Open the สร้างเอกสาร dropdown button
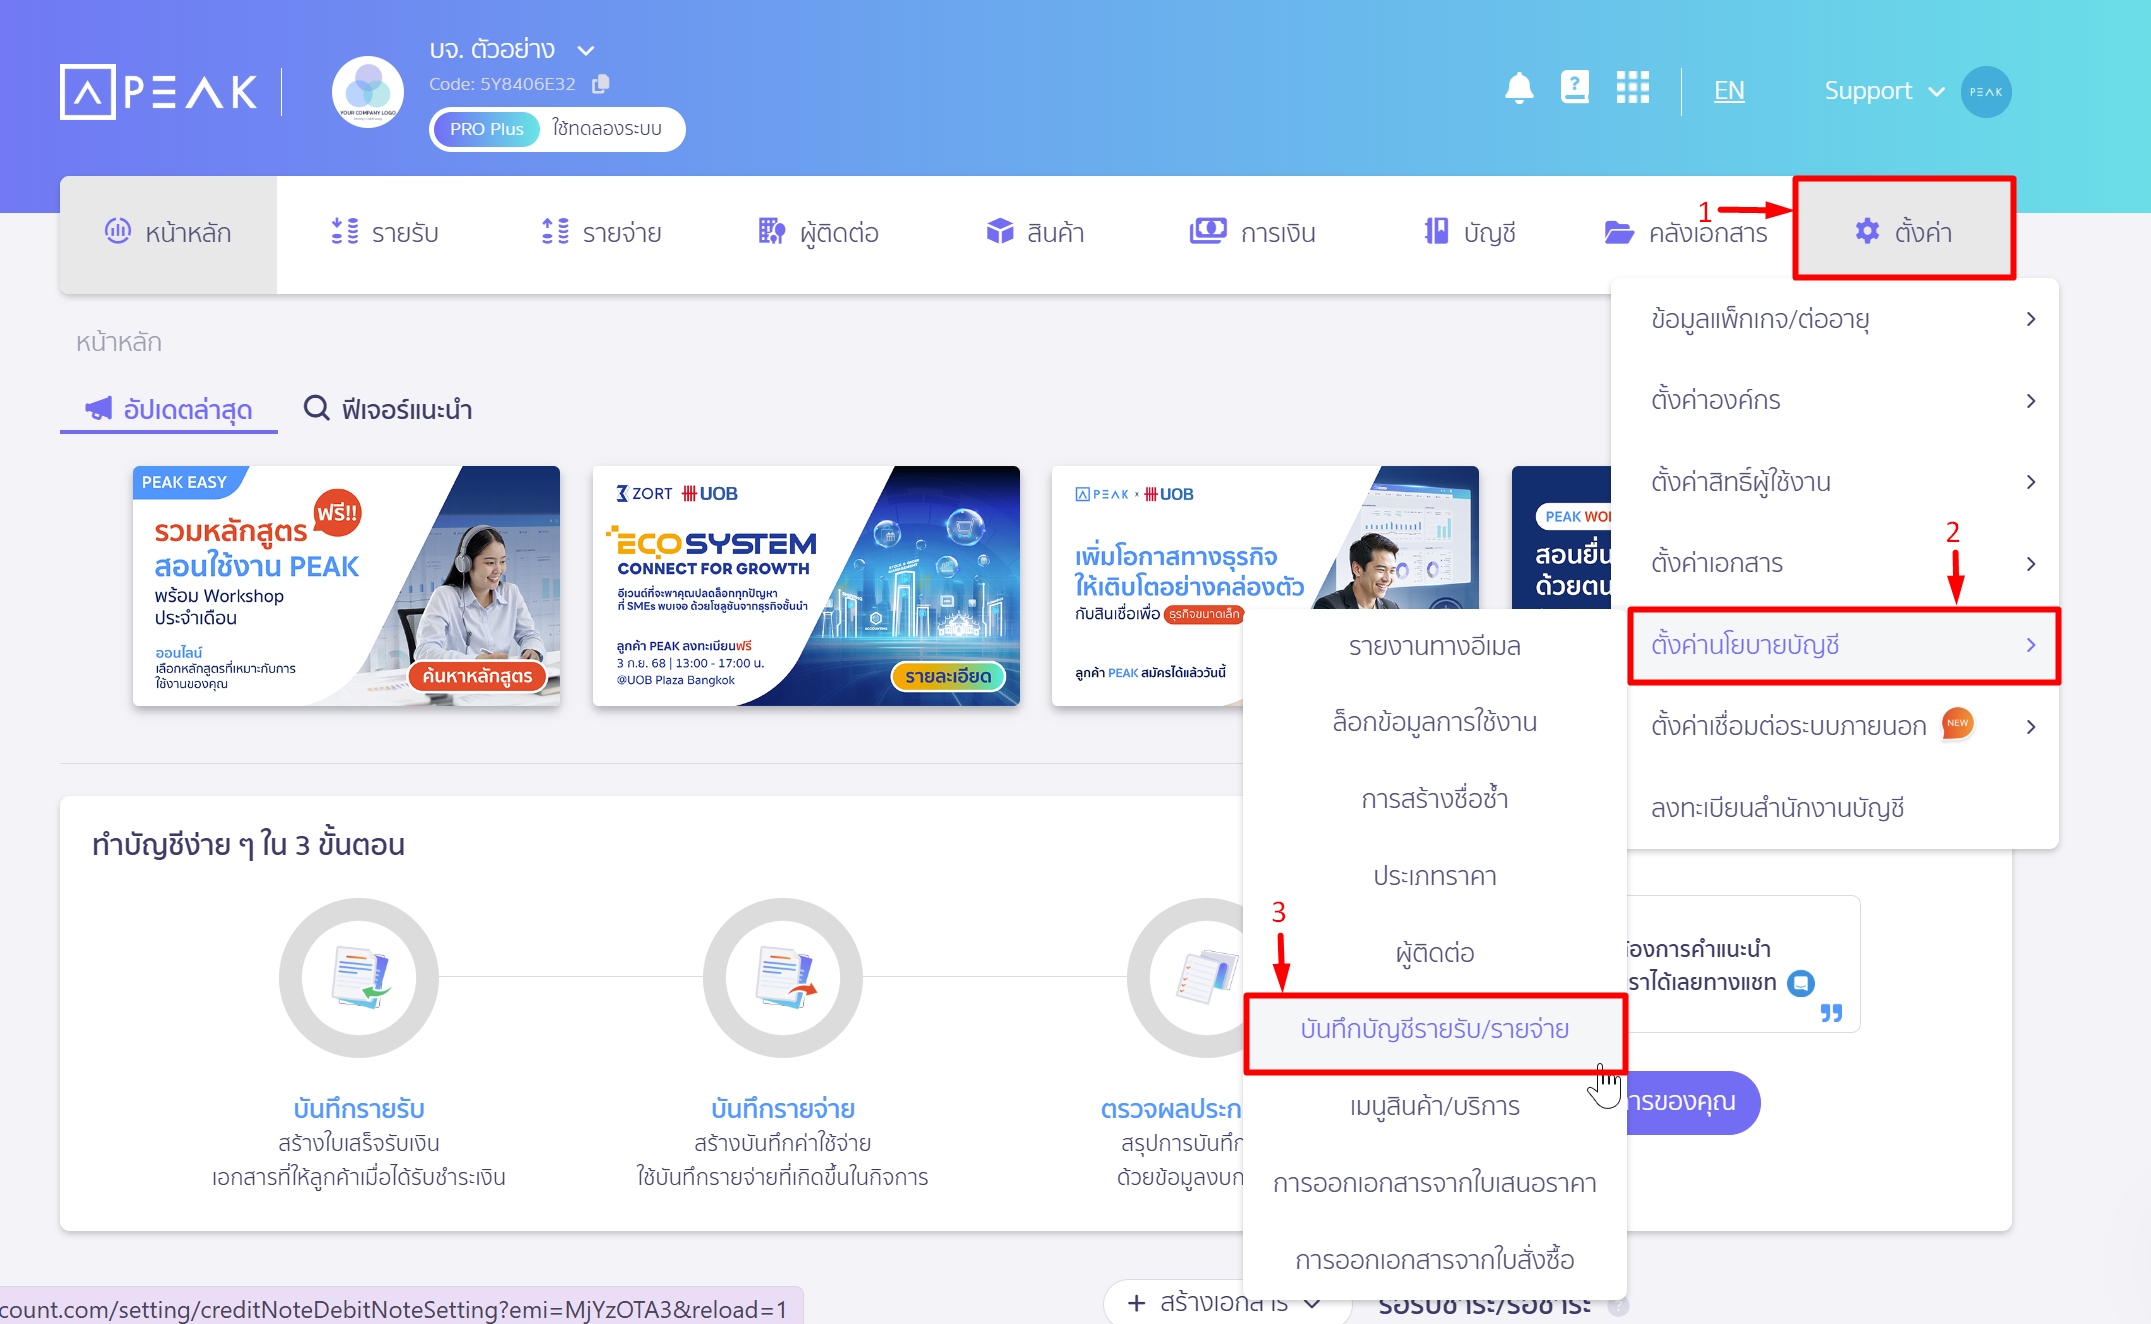This screenshot has height=1324, width=2151. 1227,1303
